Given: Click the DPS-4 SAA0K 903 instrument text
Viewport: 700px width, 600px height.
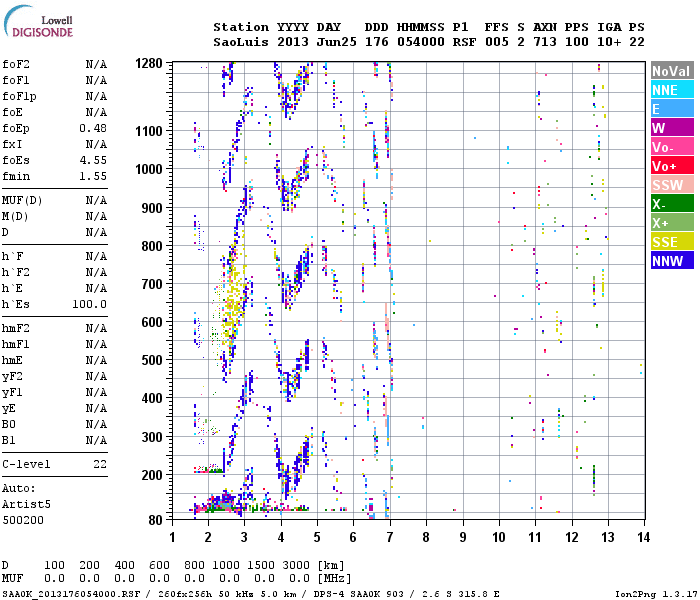Looking at the screenshot, I should coord(358,594).
